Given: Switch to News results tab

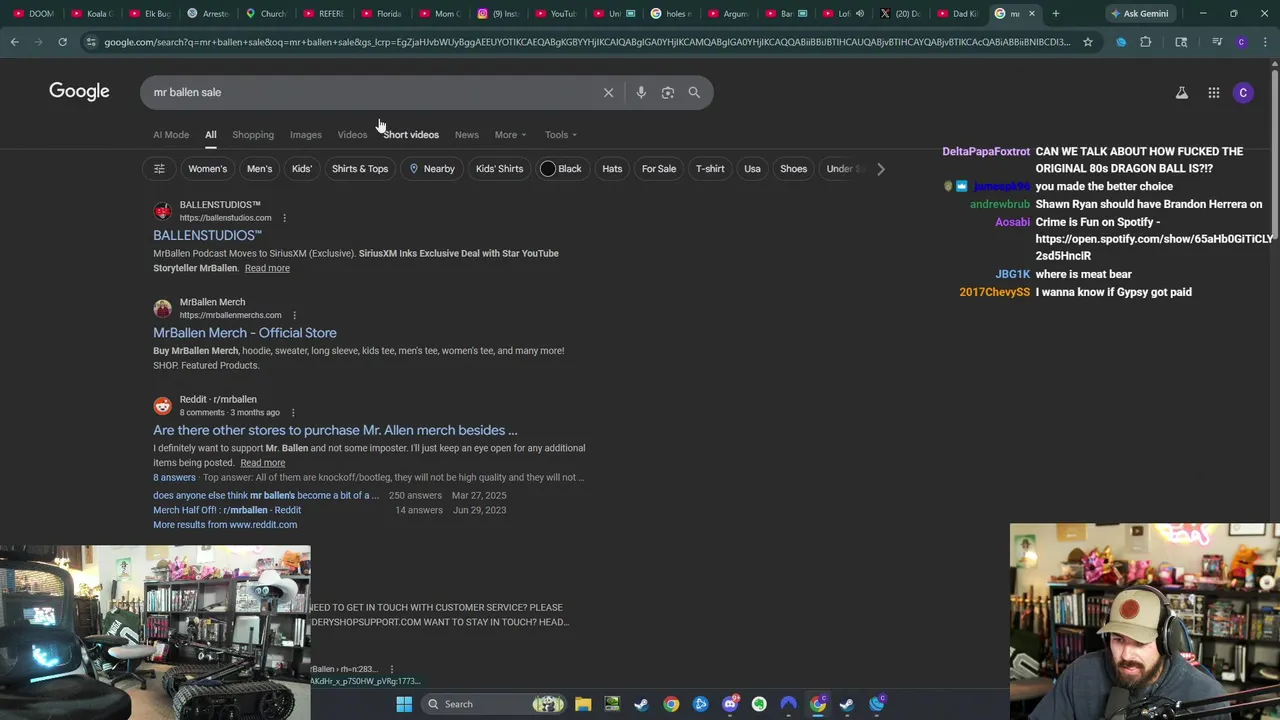Looking at the screenshot, I should tap(467, 135).
